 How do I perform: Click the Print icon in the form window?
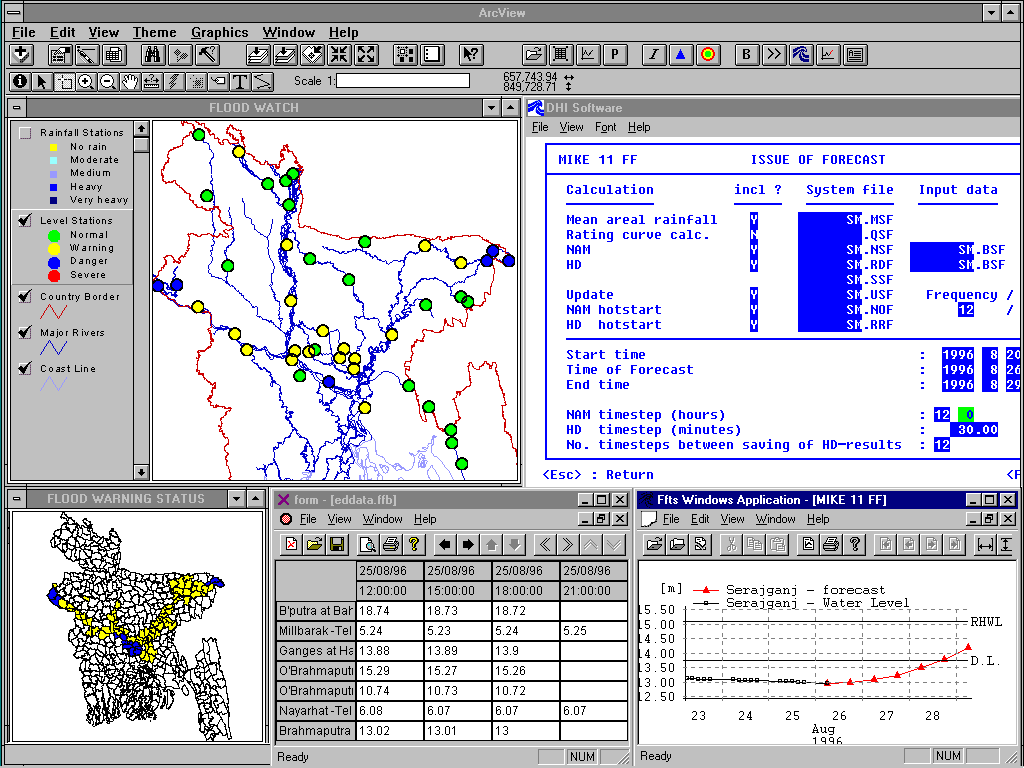click(391, 544)
